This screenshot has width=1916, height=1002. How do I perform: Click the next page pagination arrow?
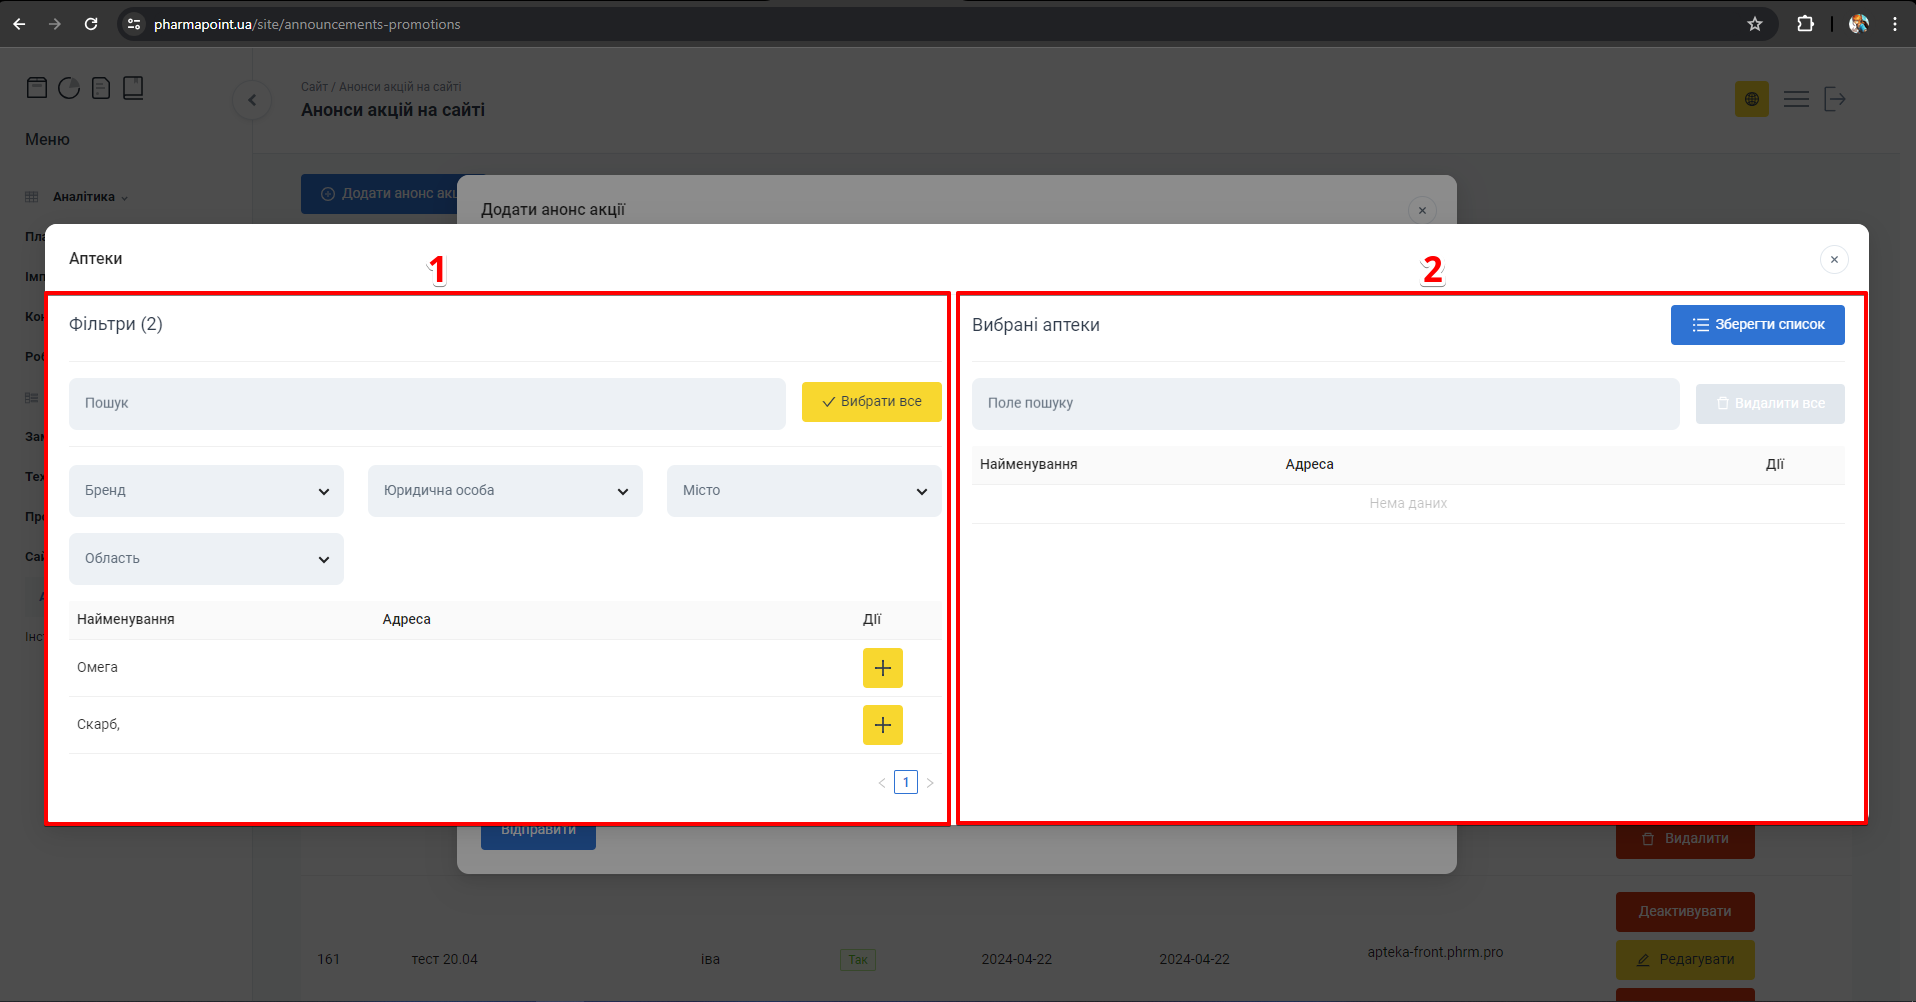[x=930, y=783]
